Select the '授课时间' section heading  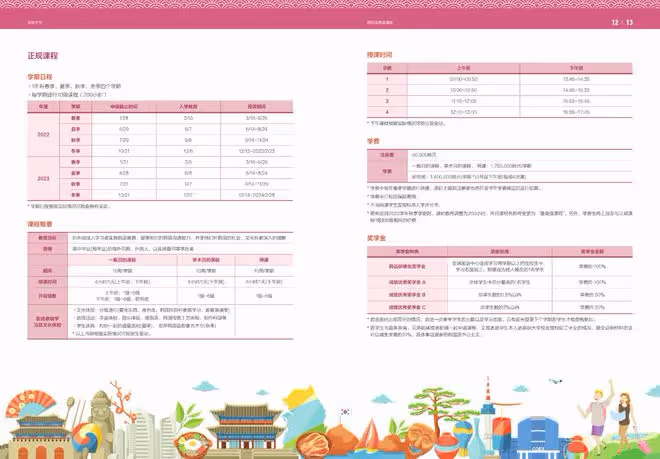[379, 55]
